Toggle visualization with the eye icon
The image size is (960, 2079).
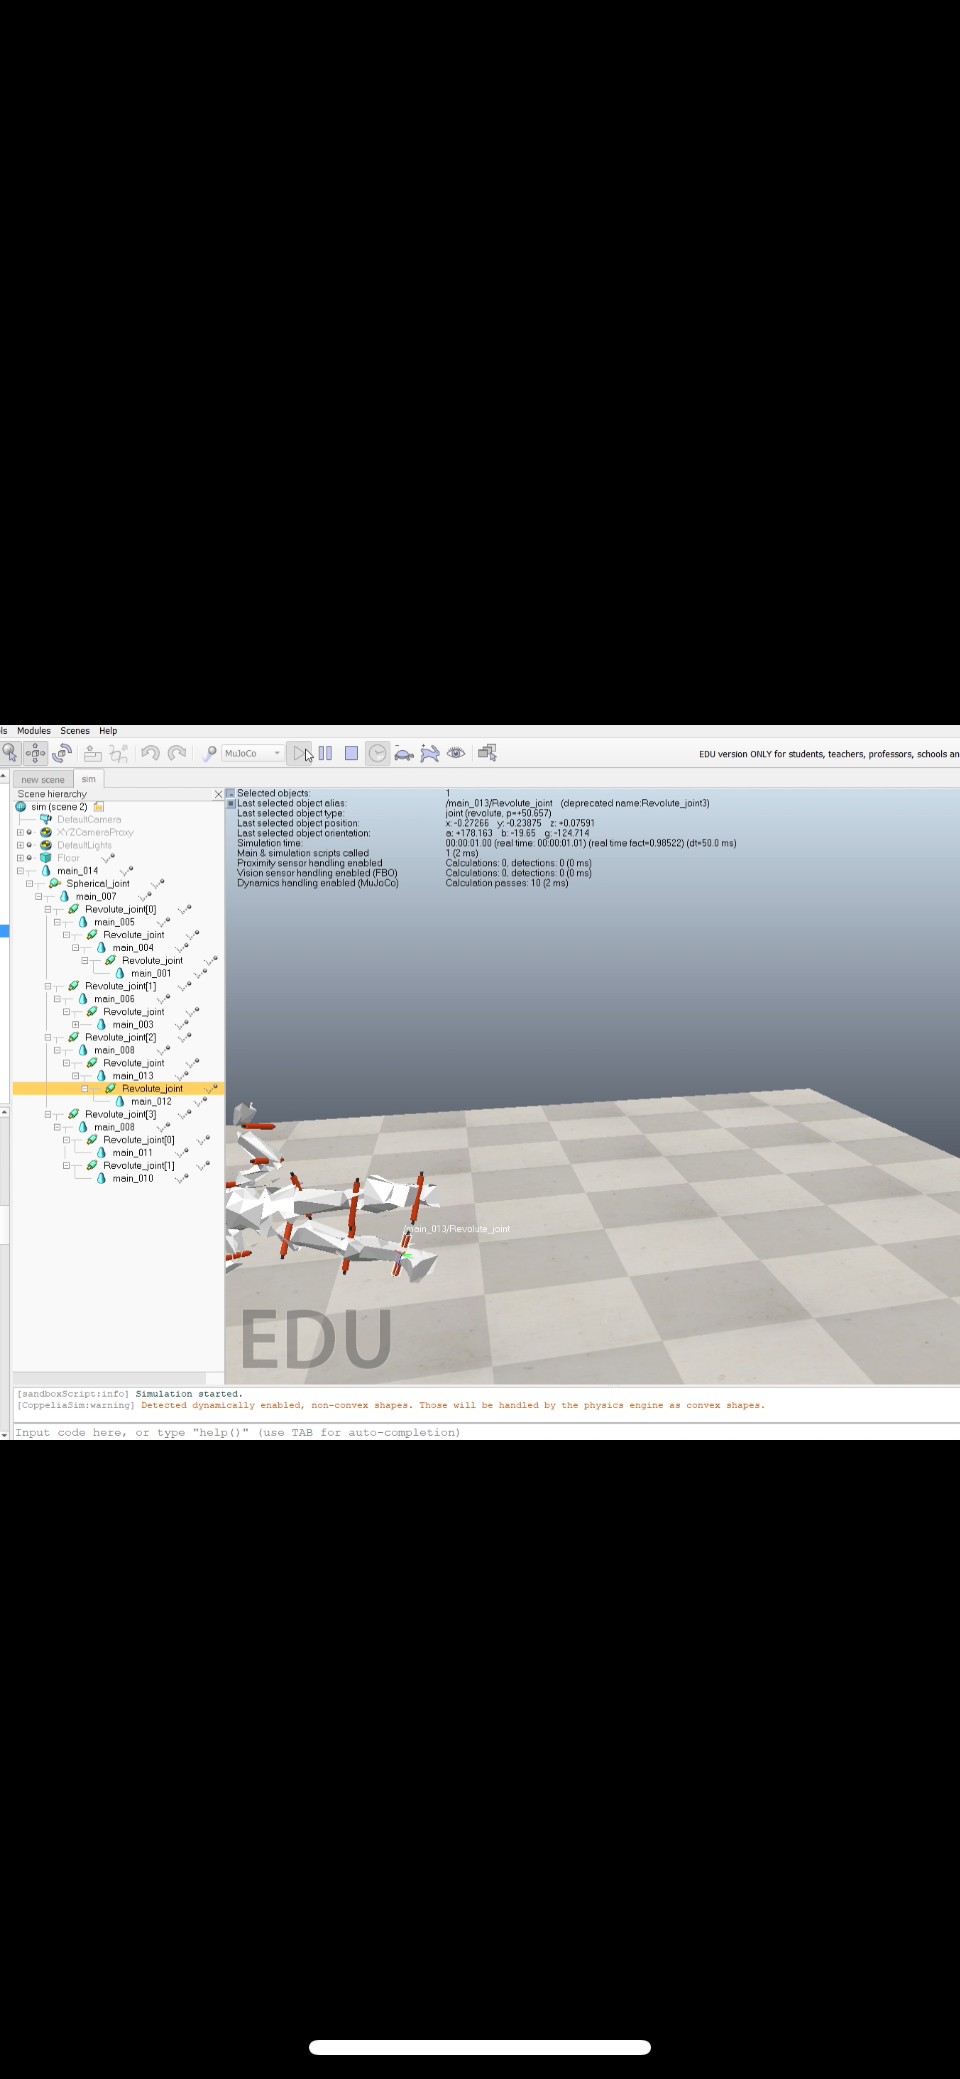tap(456, 753)
